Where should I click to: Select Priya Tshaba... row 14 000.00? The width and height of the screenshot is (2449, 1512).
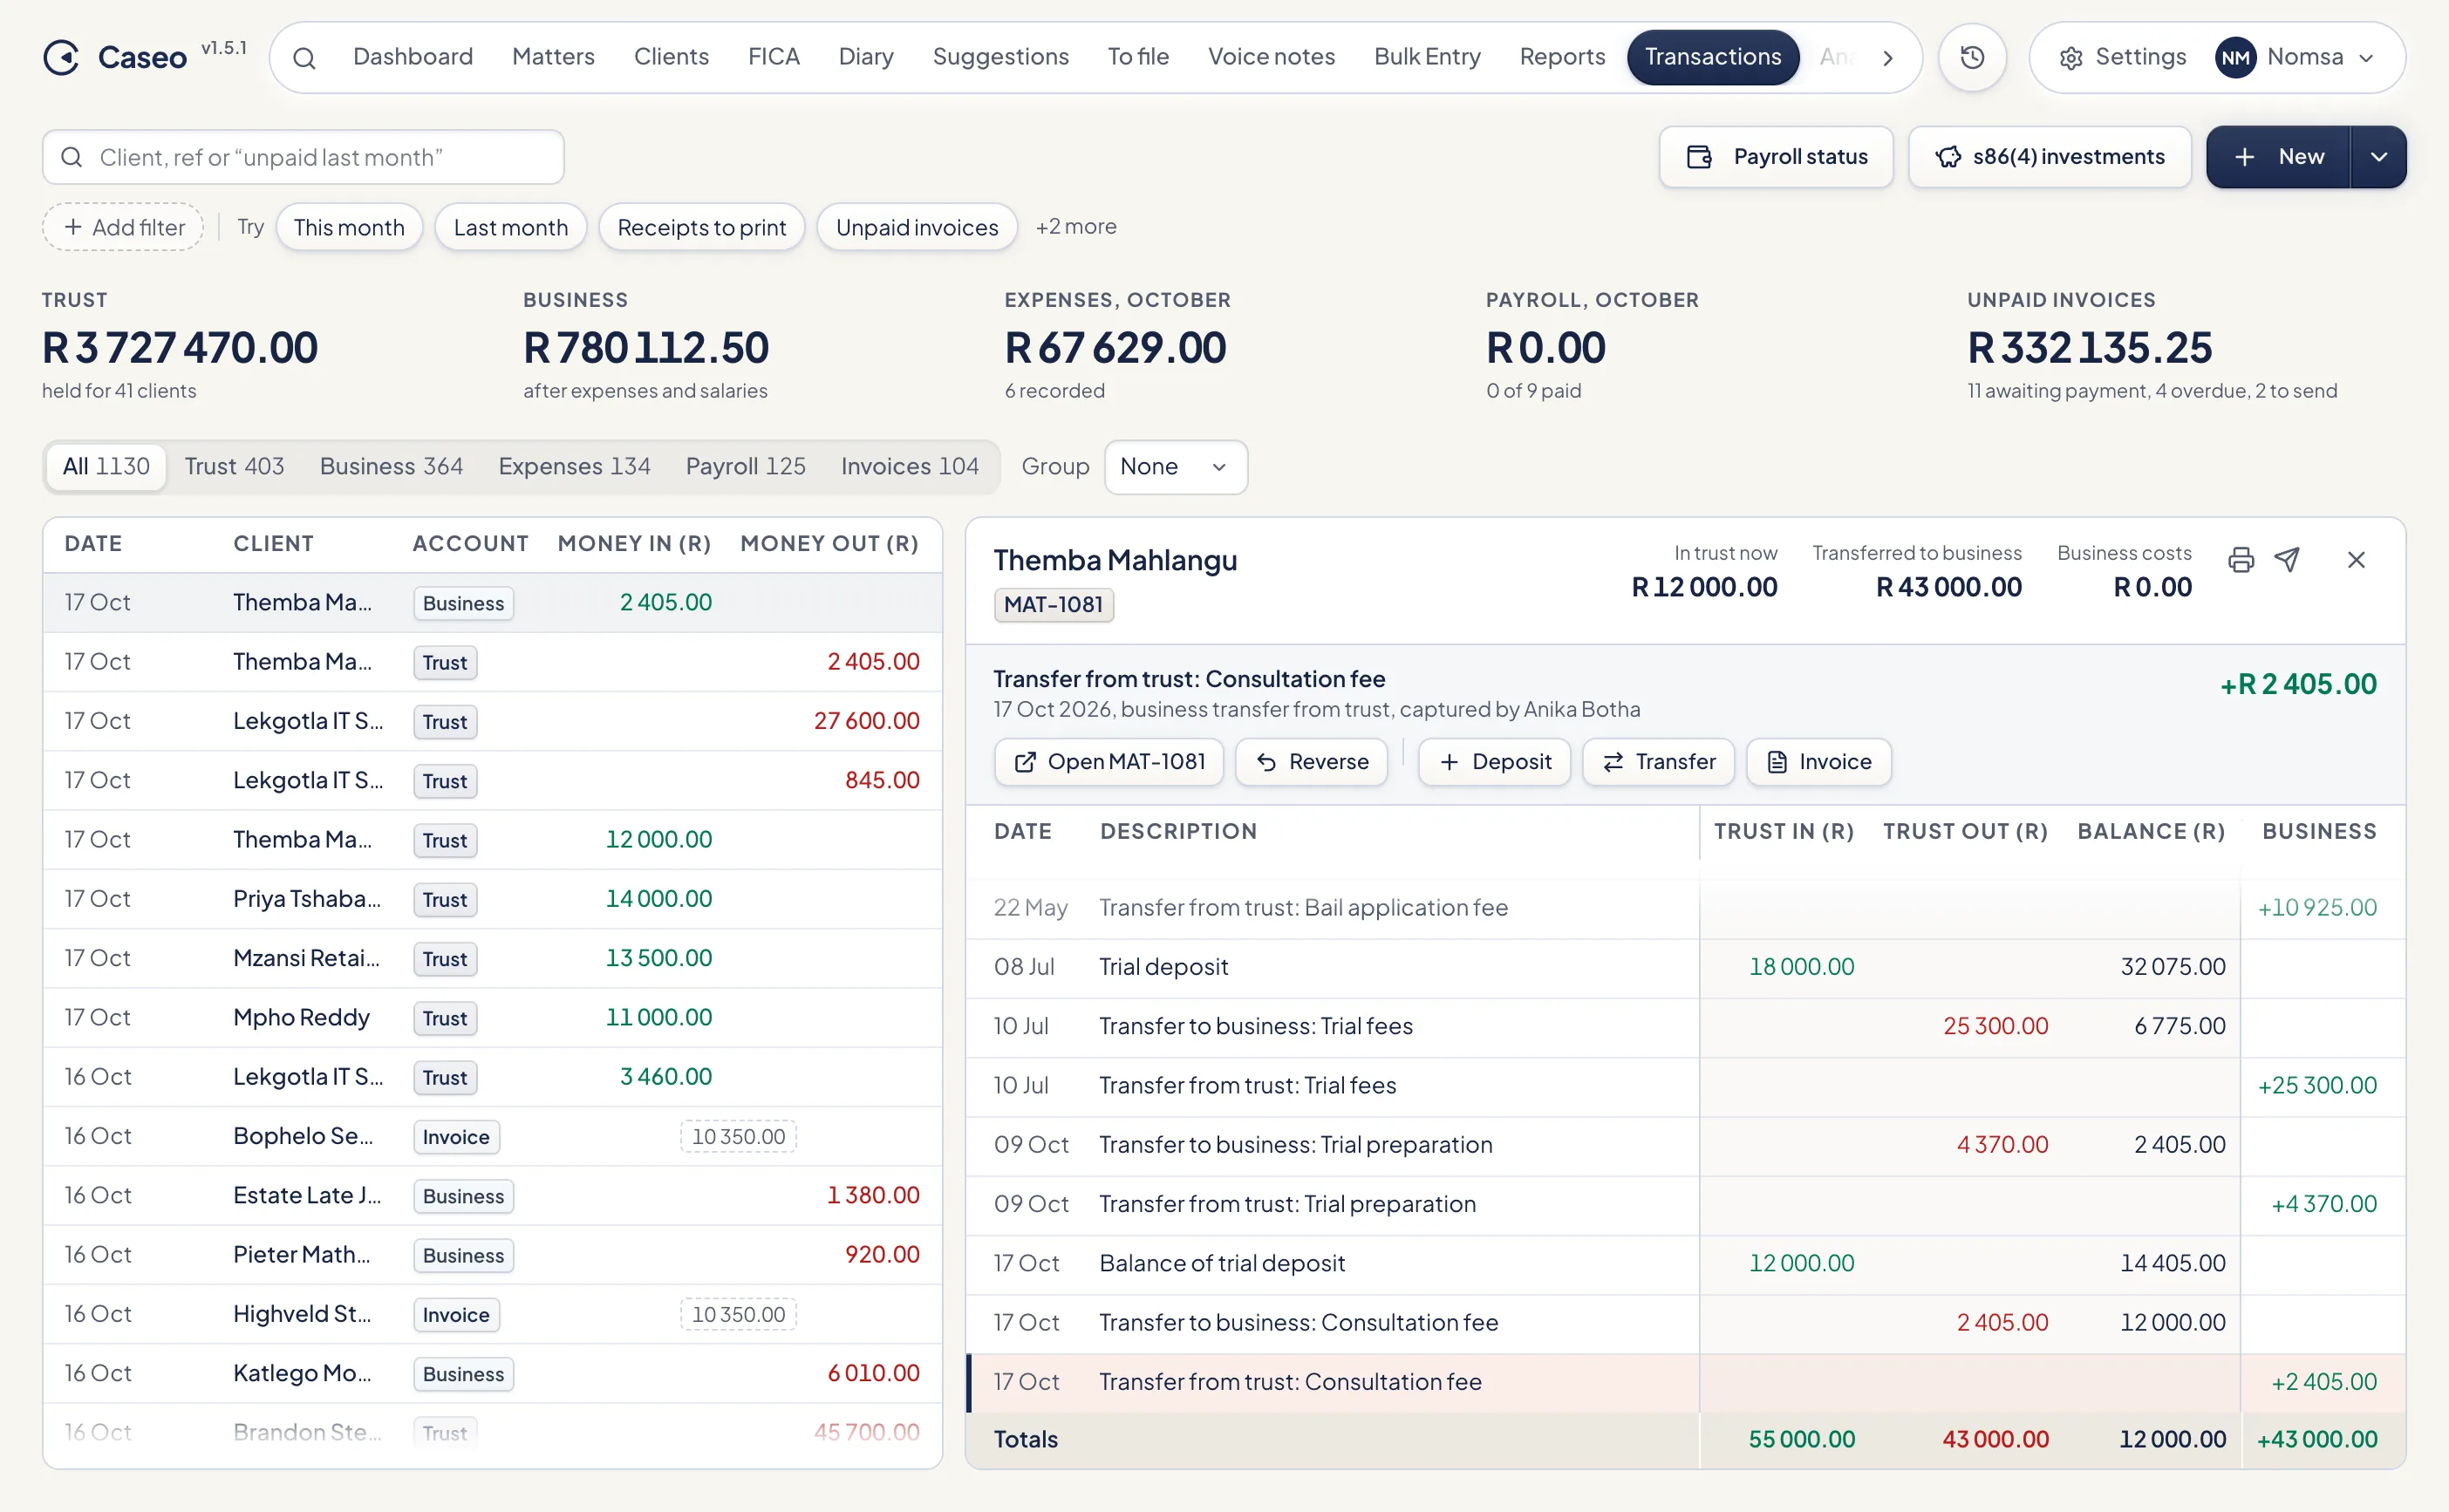[x=492, y=899]
